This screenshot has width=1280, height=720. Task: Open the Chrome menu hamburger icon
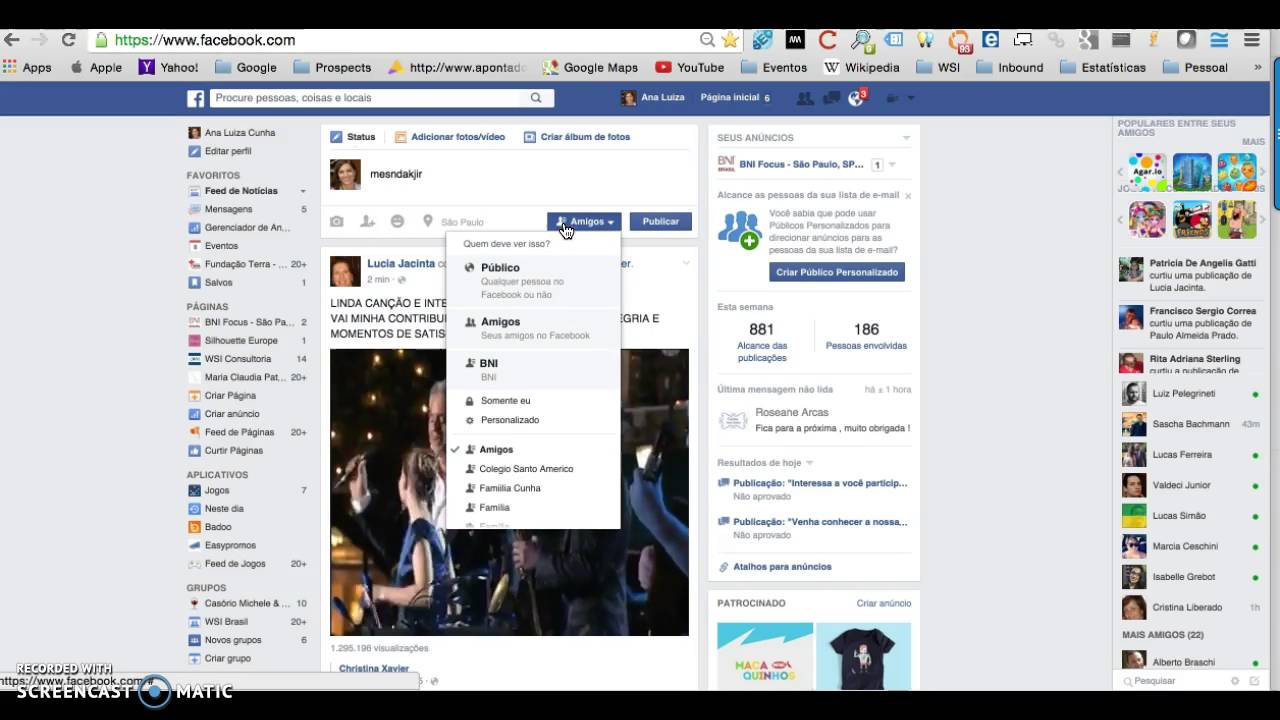point(1251,40)
